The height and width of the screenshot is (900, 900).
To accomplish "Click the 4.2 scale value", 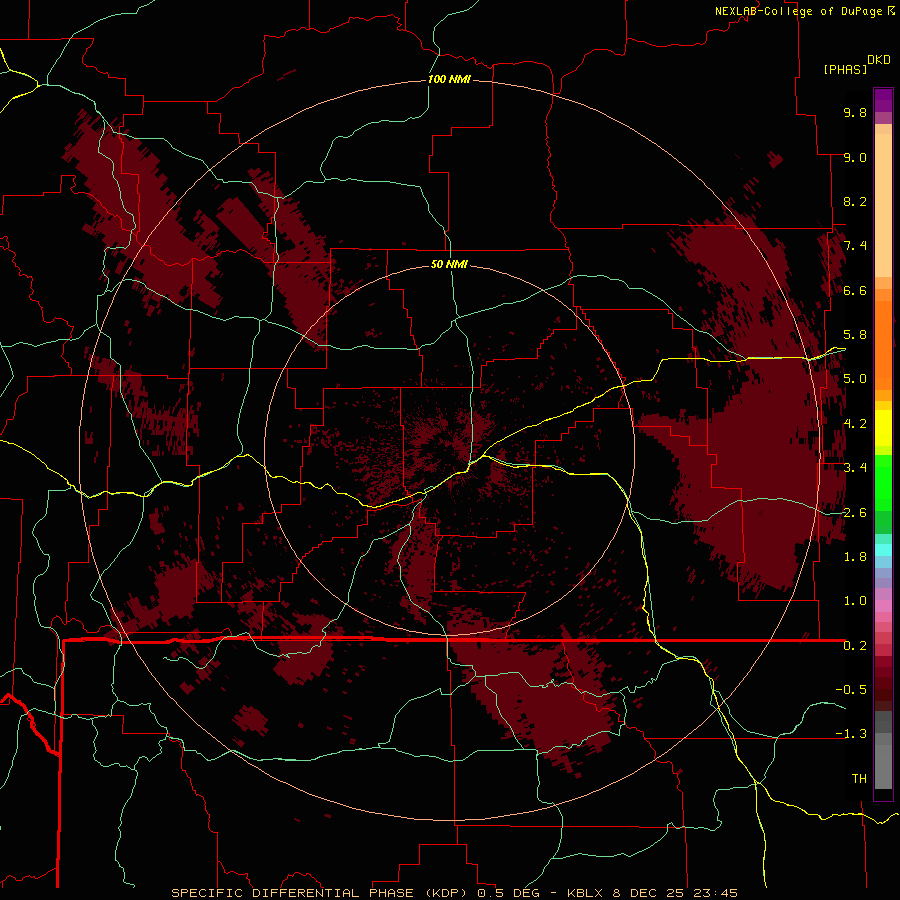I will (x=855, y=424).
